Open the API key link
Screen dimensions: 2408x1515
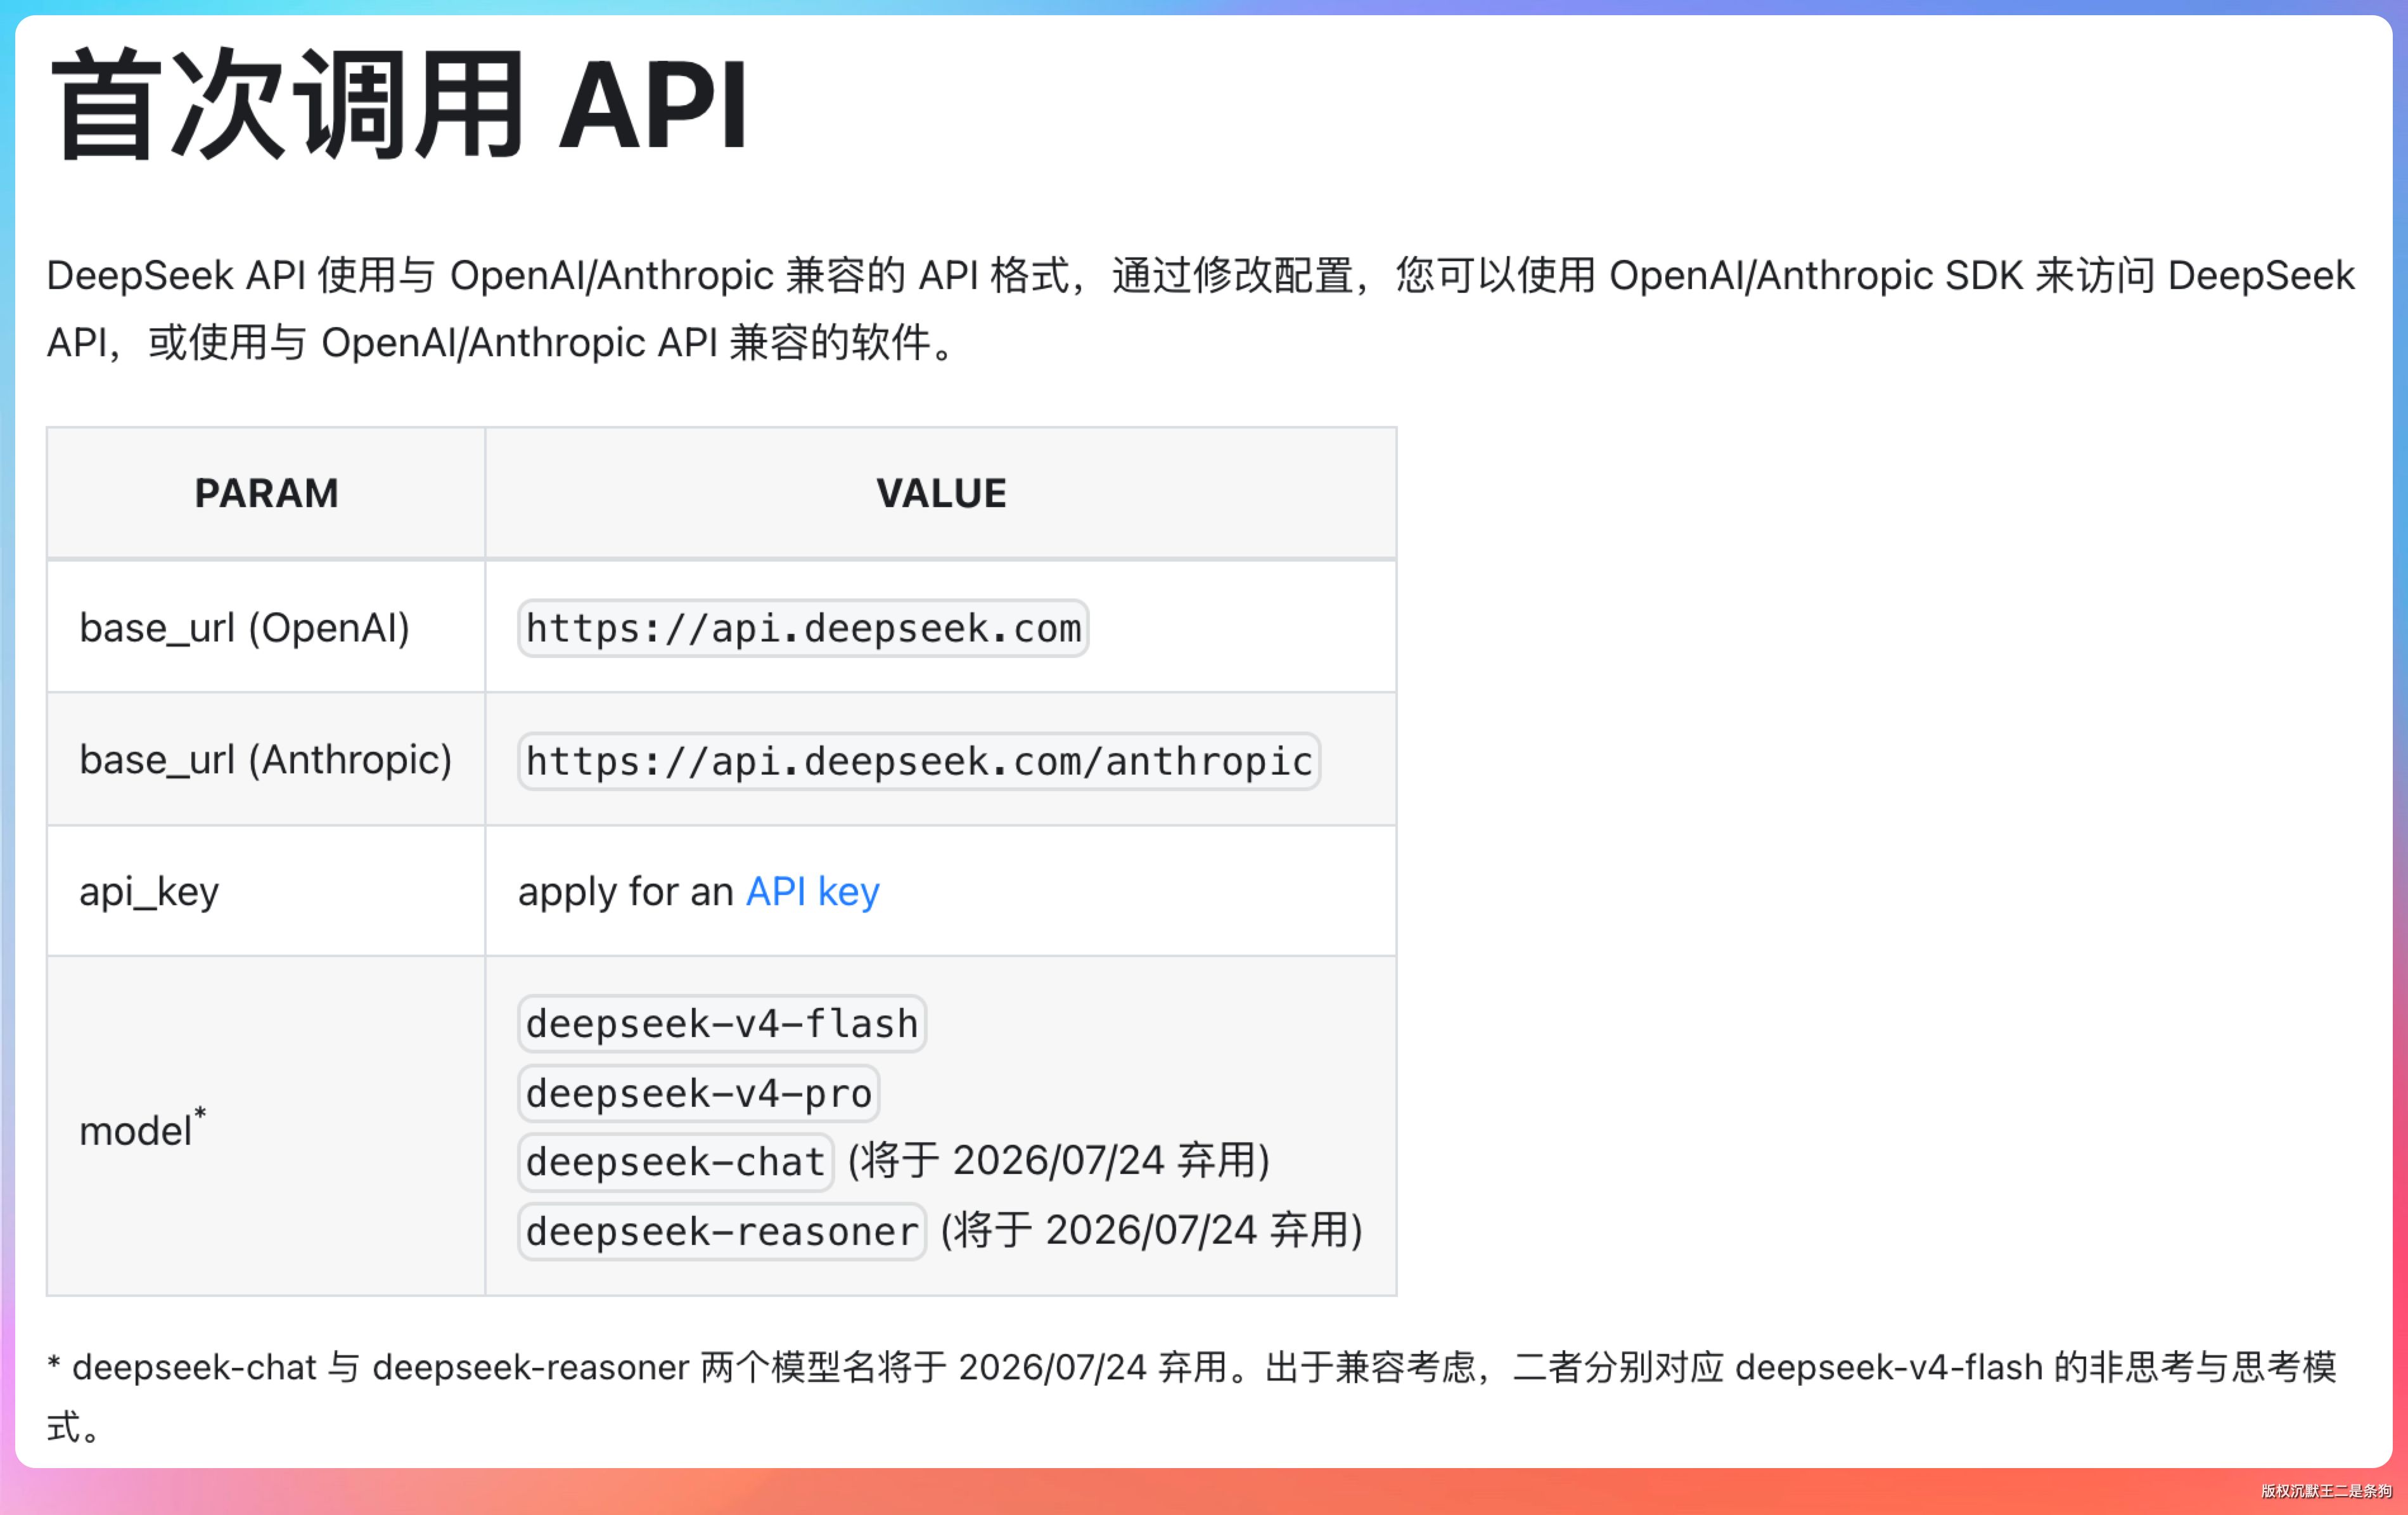click(812, 891)
